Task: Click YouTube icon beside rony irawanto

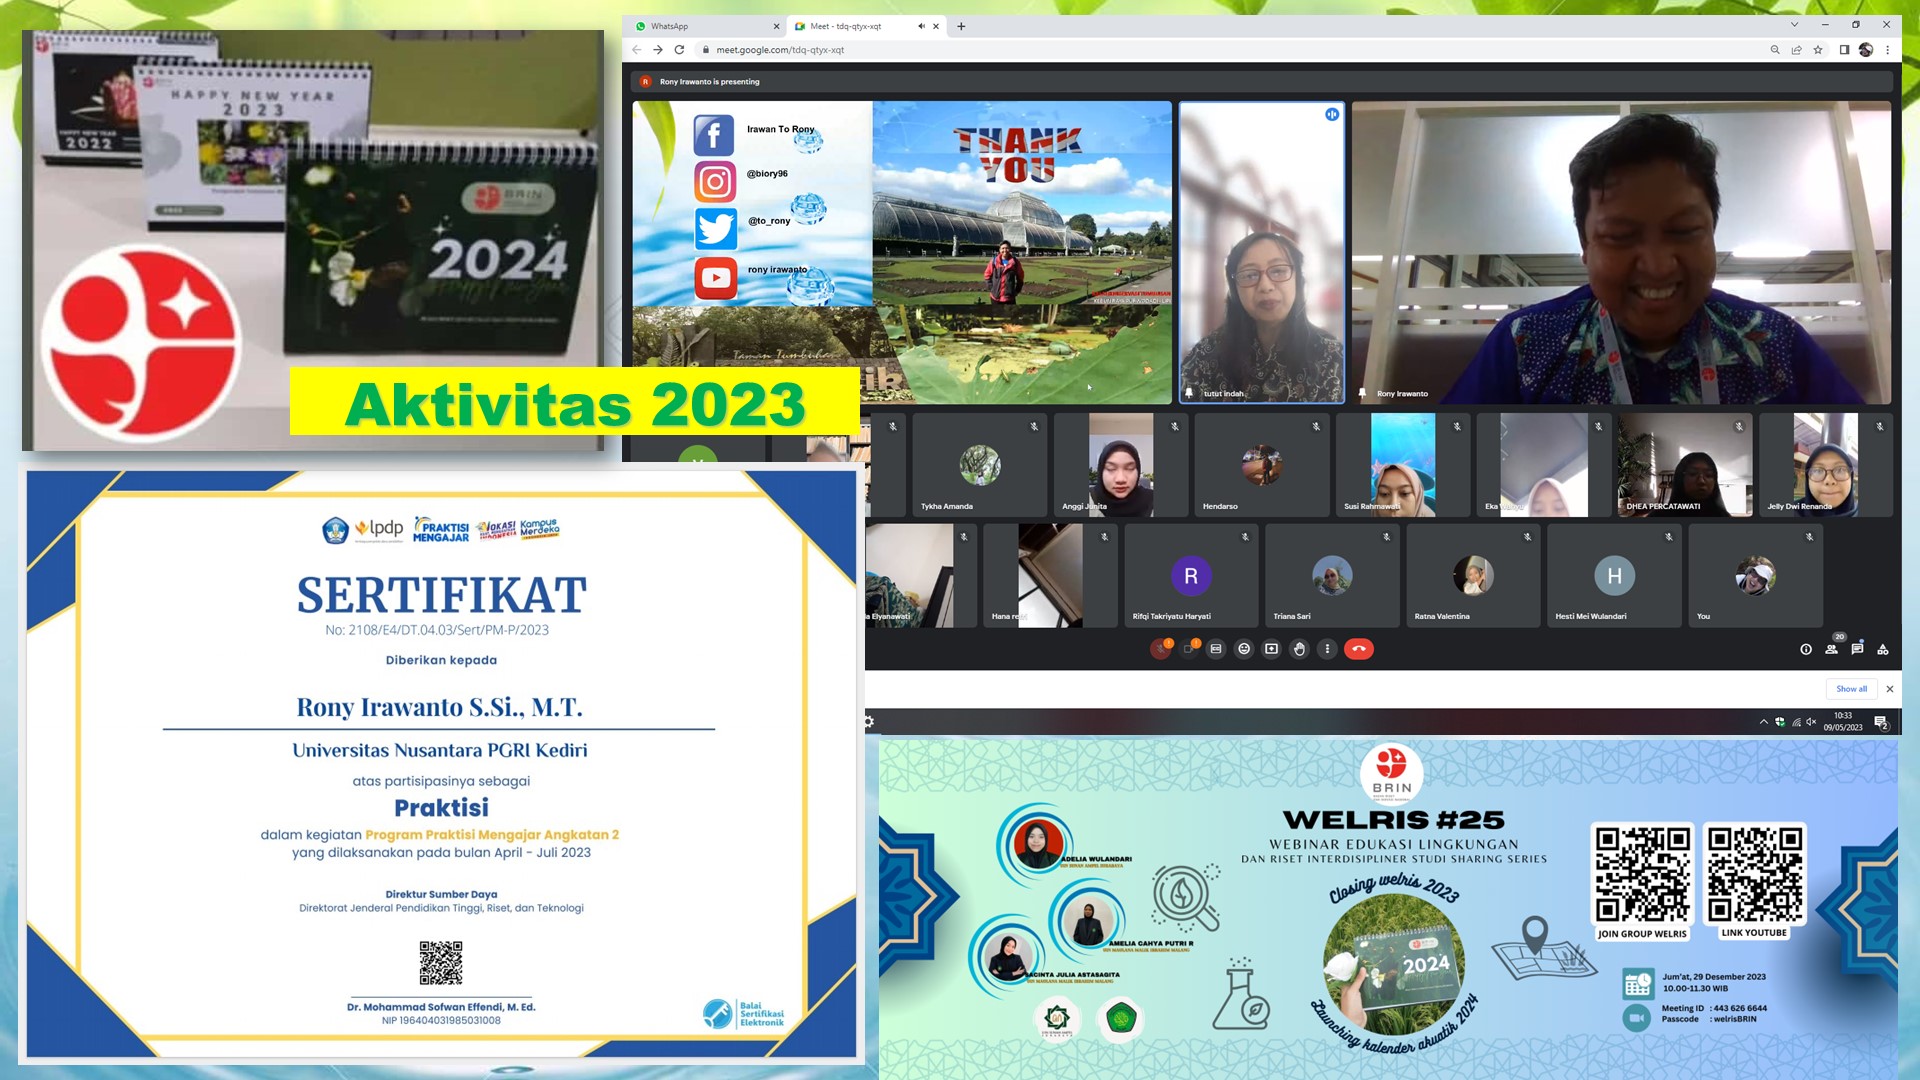Action: pos(716,278)
